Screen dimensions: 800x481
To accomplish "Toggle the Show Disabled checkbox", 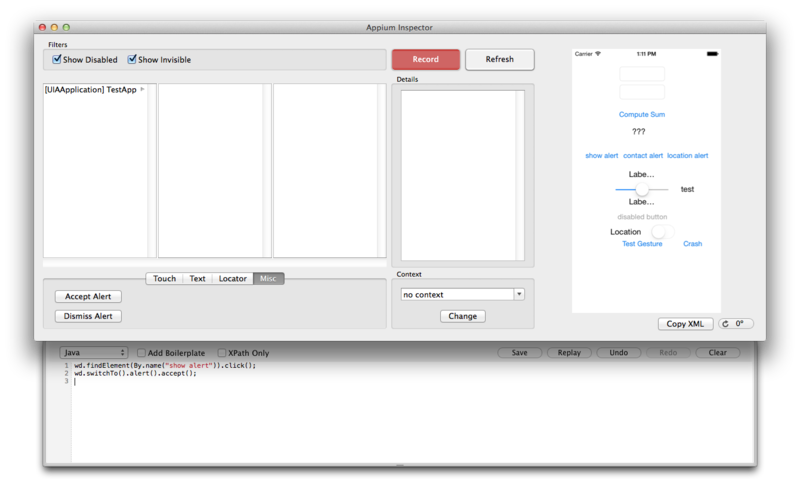I will (x=57, y=59).
